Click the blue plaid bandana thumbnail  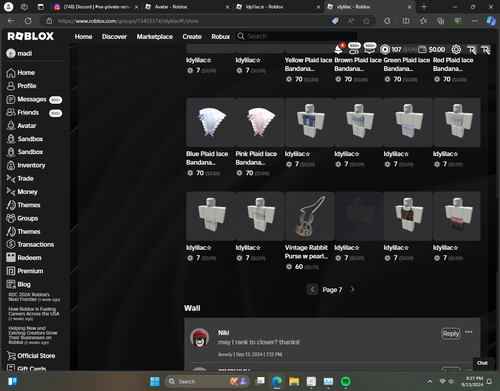click(211, 122)
